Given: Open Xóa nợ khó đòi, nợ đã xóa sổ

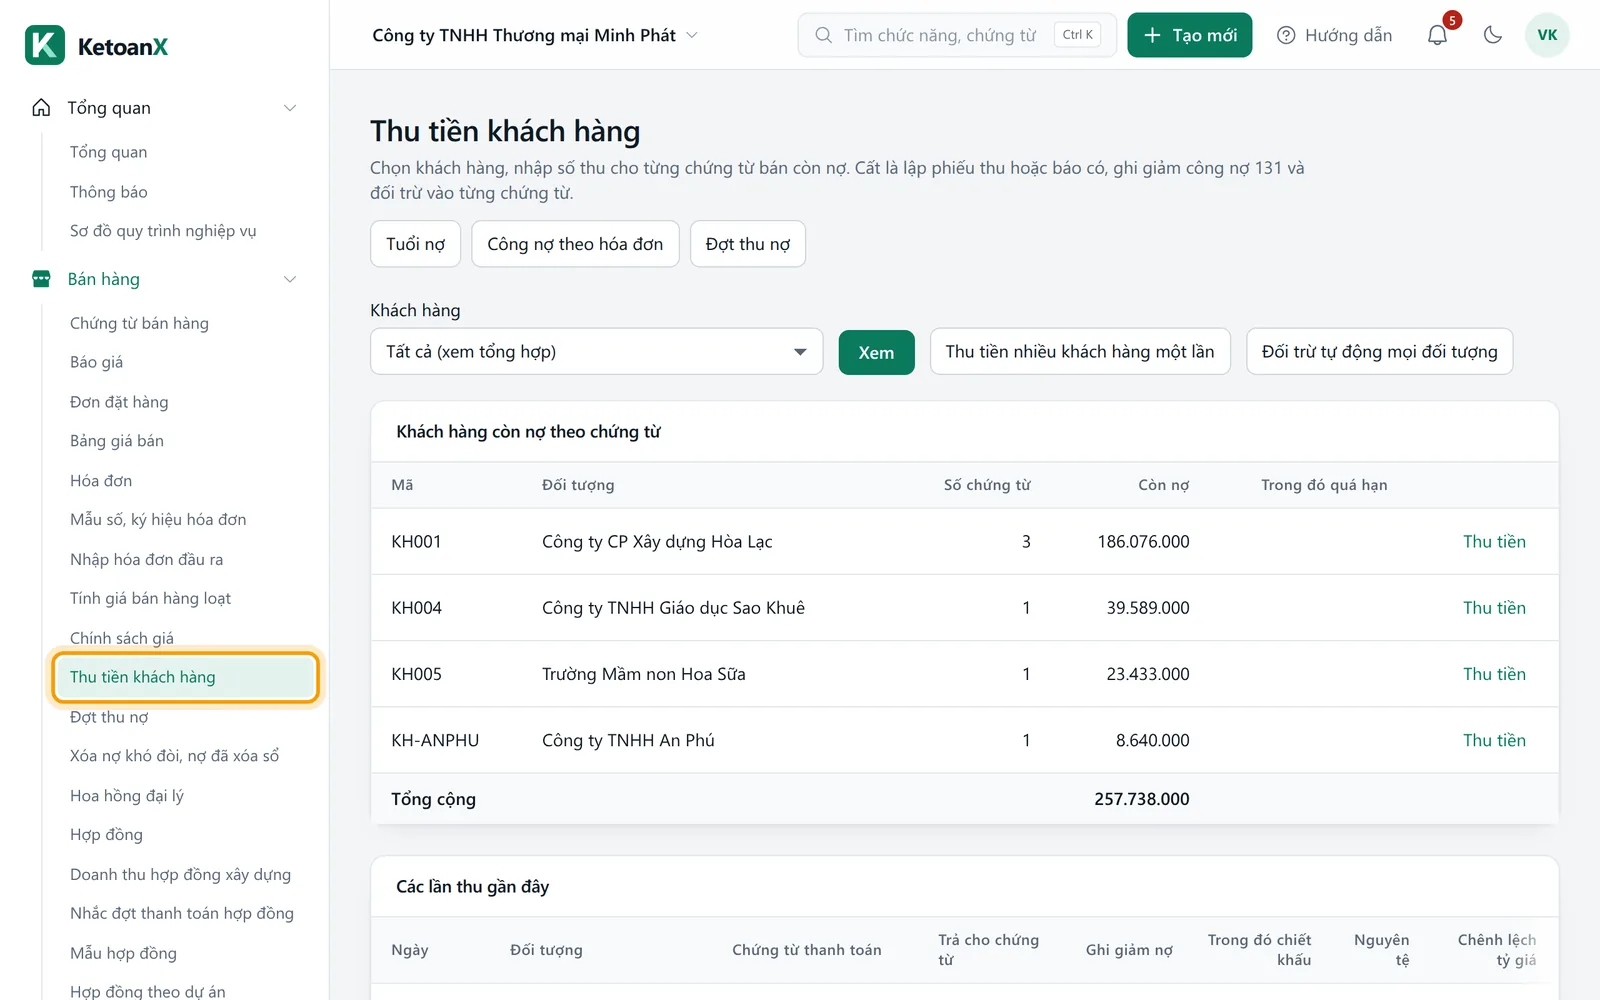Looking at the screenshot, I should click(x=174, y=756).
